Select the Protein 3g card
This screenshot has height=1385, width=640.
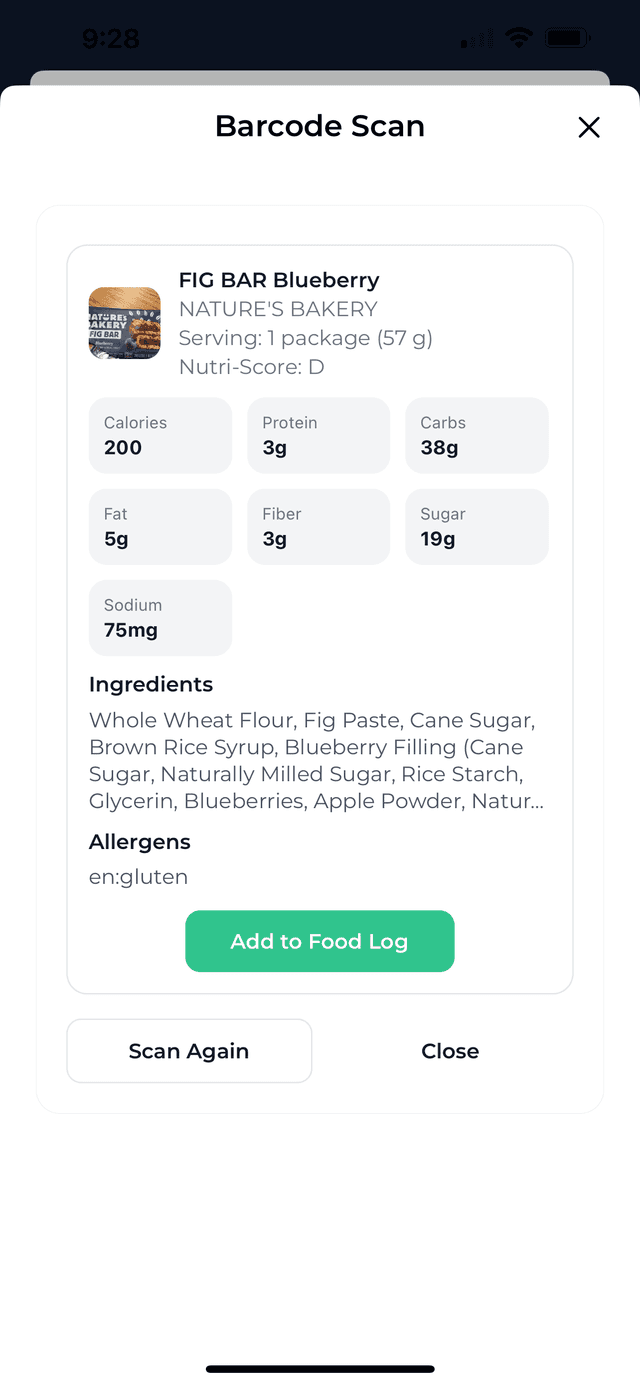[318, 435]
